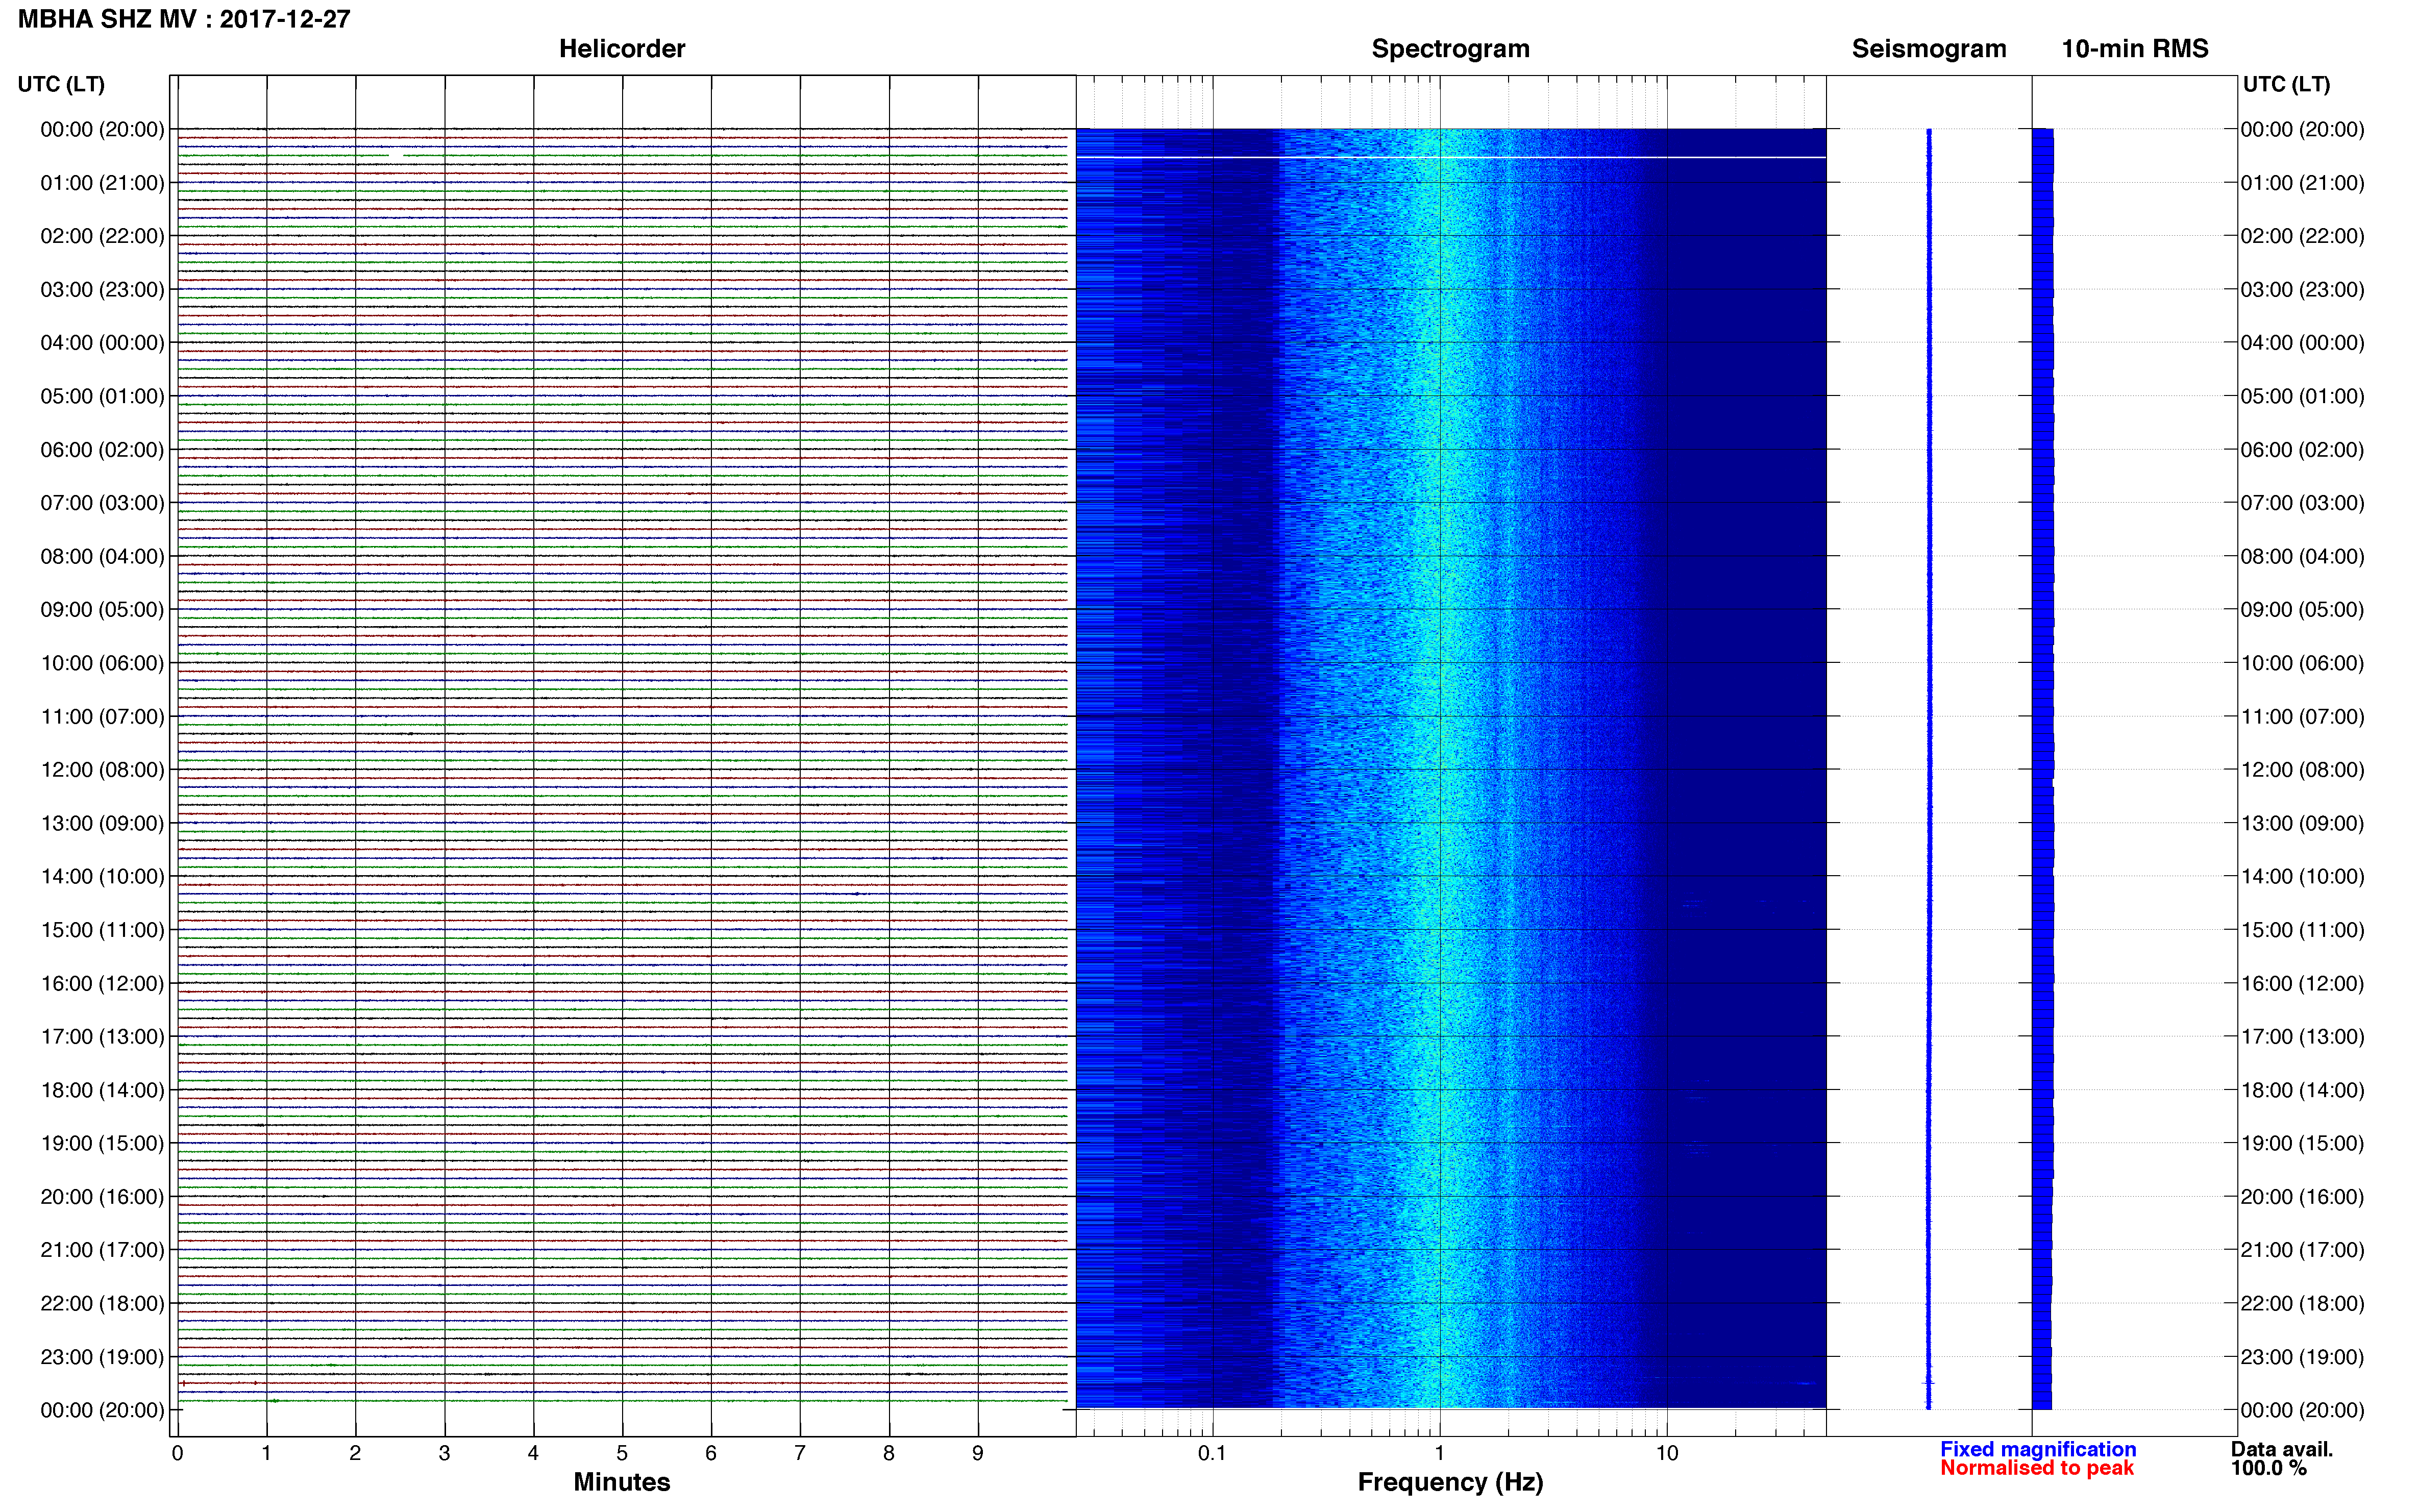Click '05:00 (01:00)' on the RMS-side time axis
Screen dimensions: 2419x1512
pyautogui.click(x=2302, y=396)
